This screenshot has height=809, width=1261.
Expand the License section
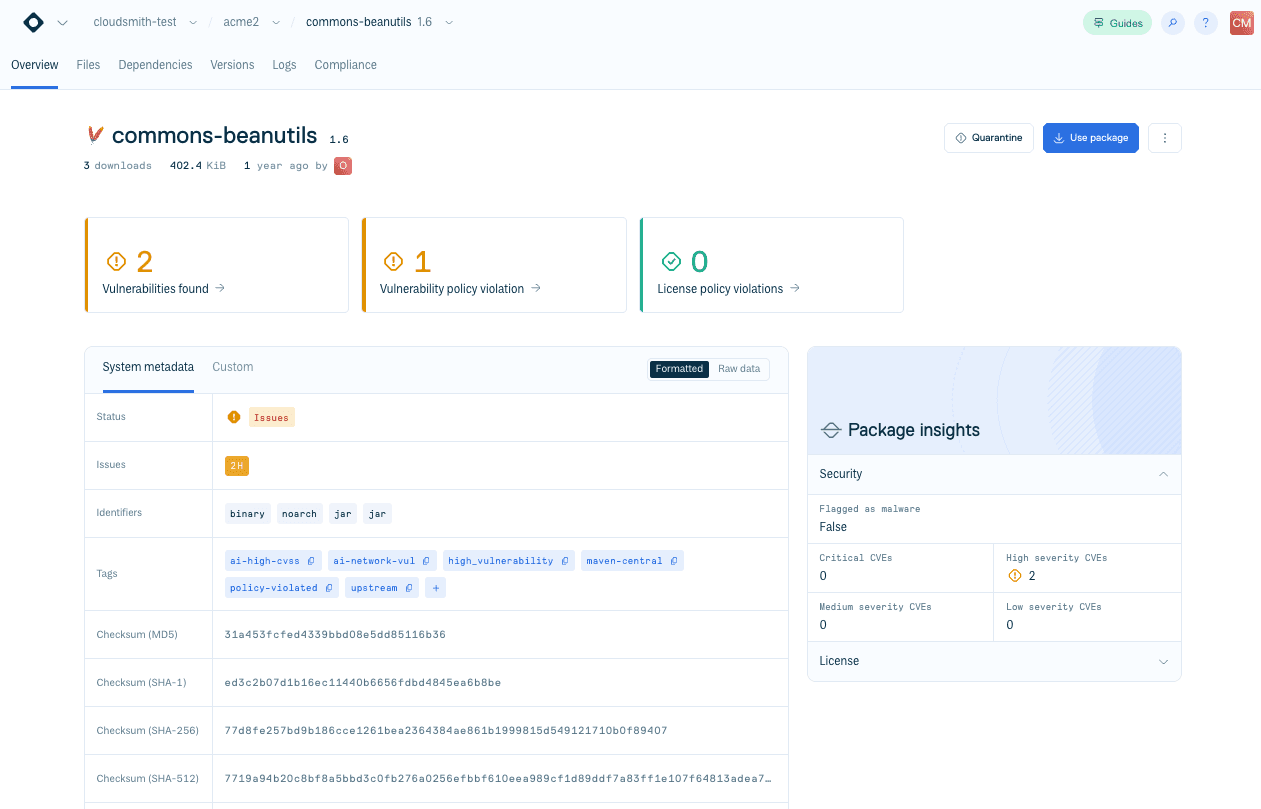(x=1163, y=662)
